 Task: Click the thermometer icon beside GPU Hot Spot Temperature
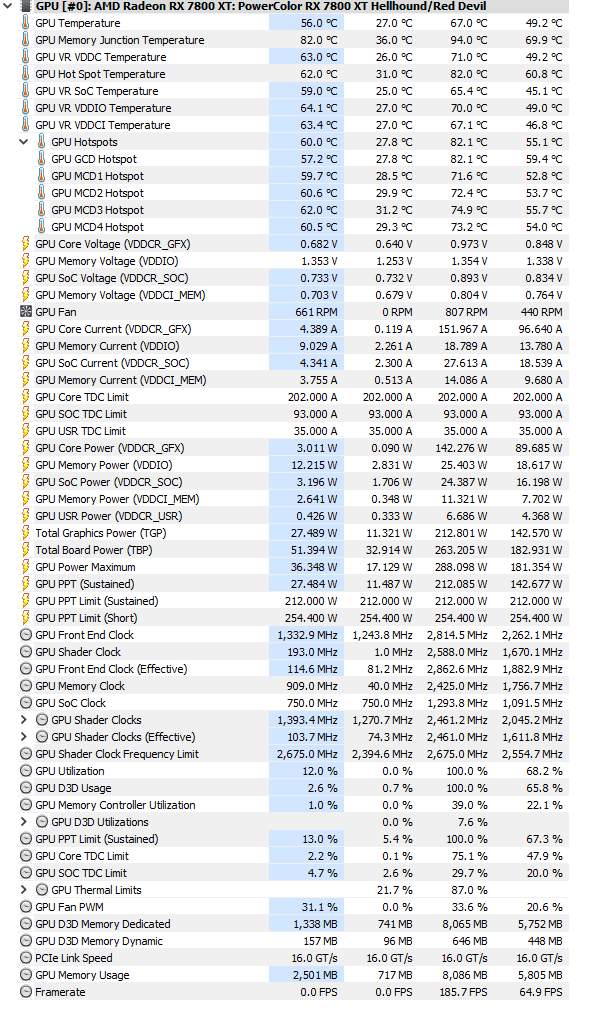[26, 74]
